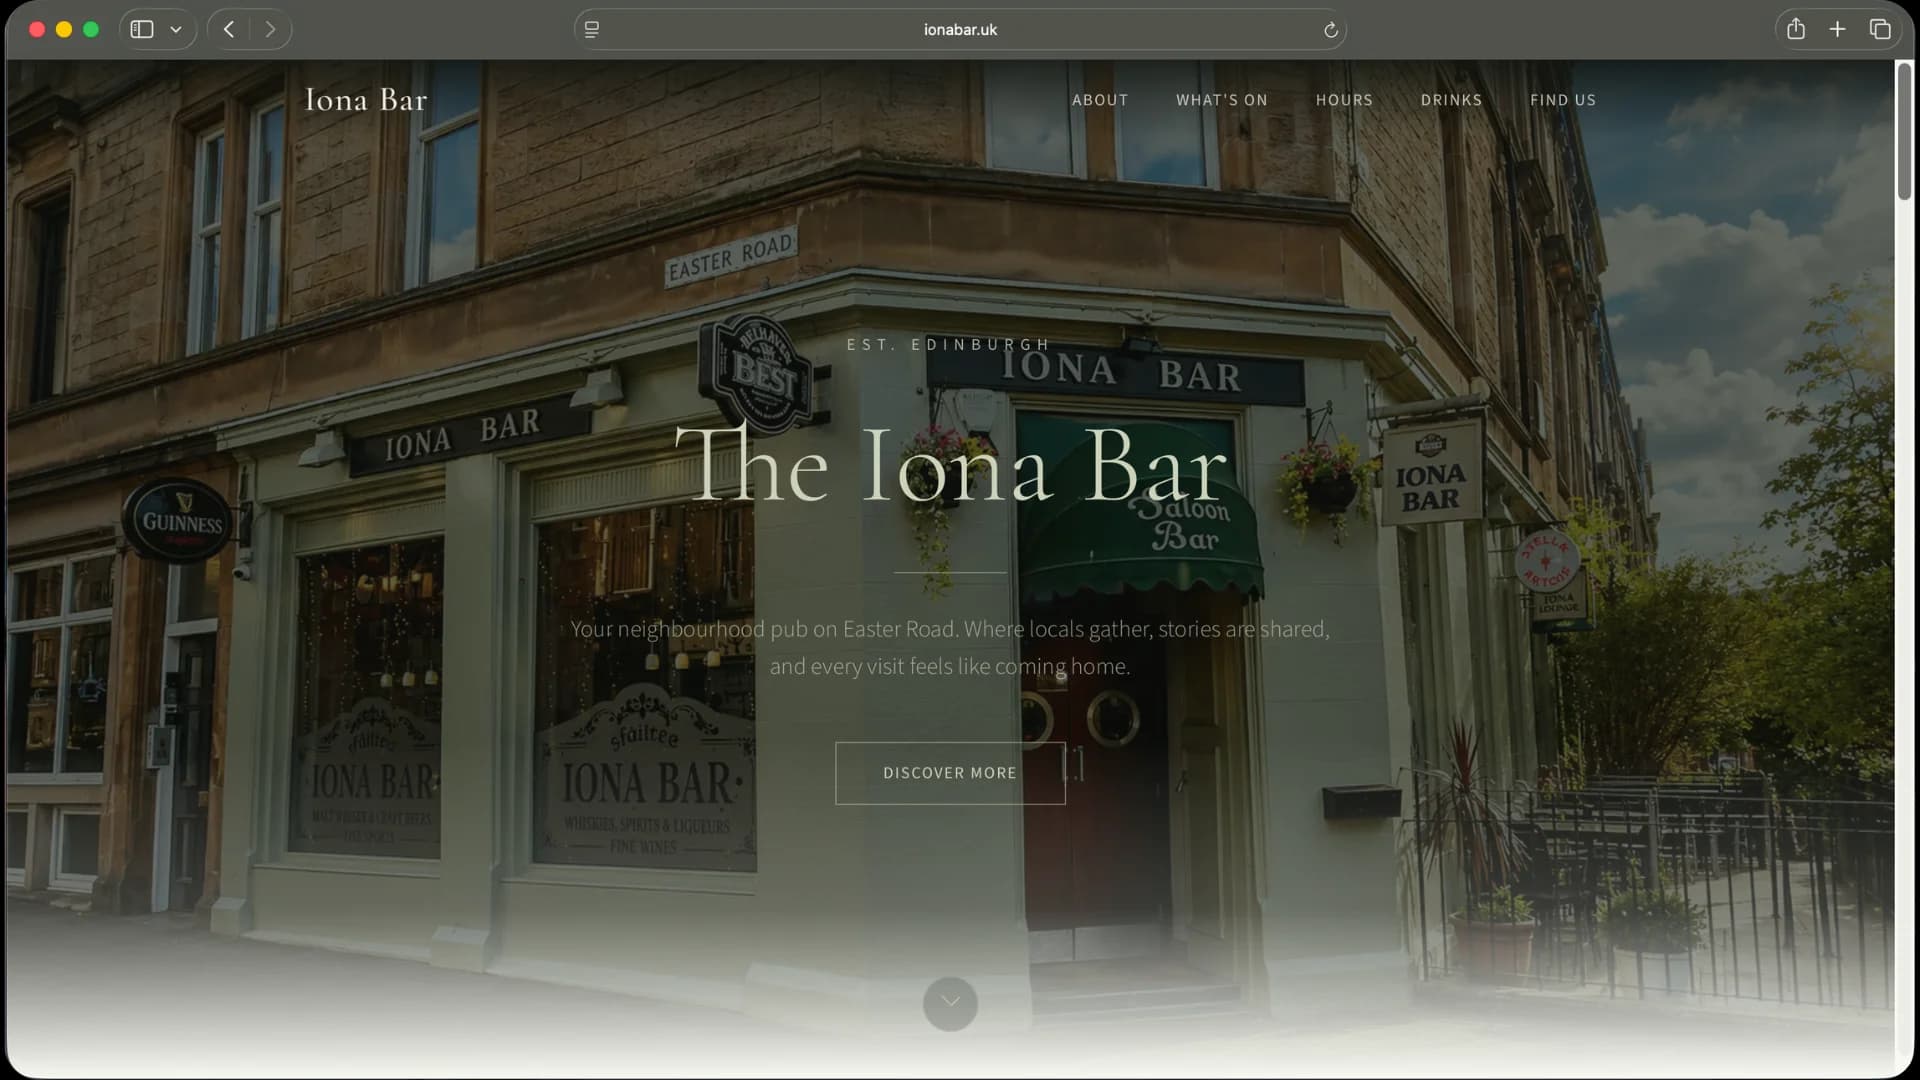Go forward with the forward arrow

270,30
